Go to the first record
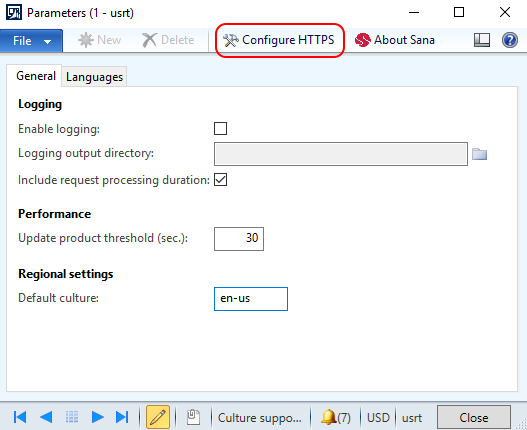The width and height of the screenshot is (527, 430). [x=20, y=417]
